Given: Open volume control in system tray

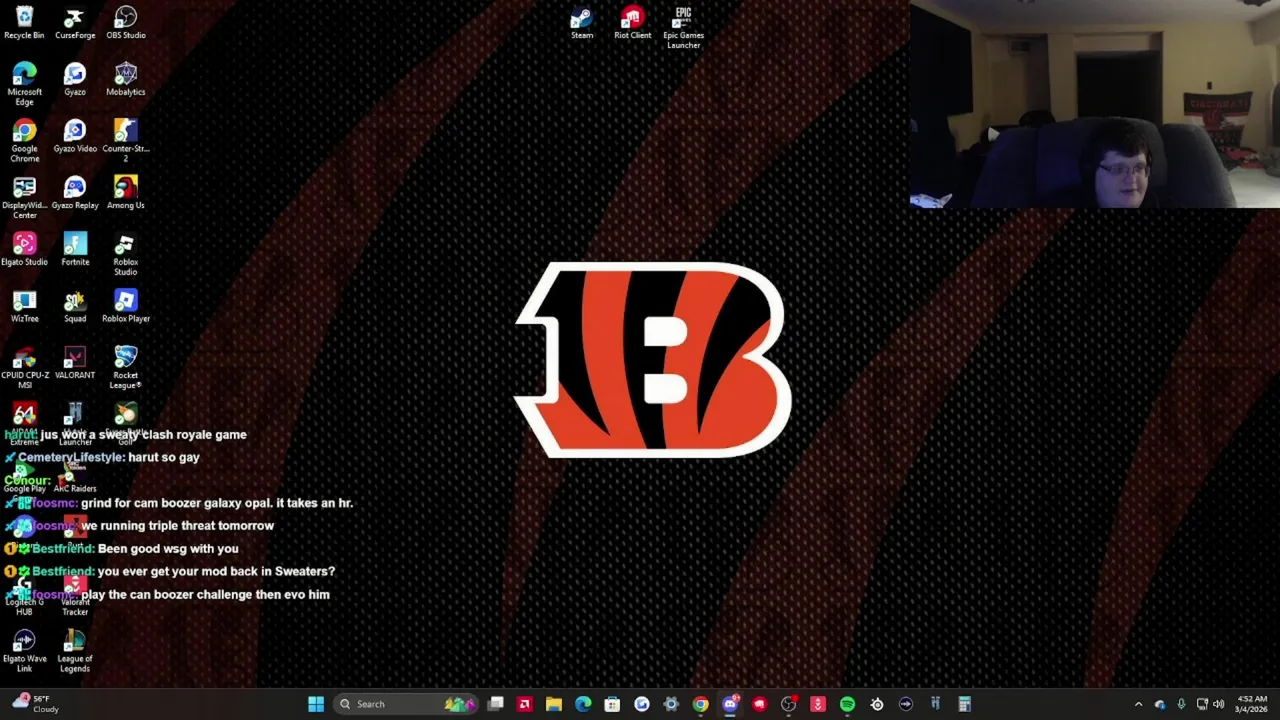Looking at the screenshot, I should (1218, 704).
